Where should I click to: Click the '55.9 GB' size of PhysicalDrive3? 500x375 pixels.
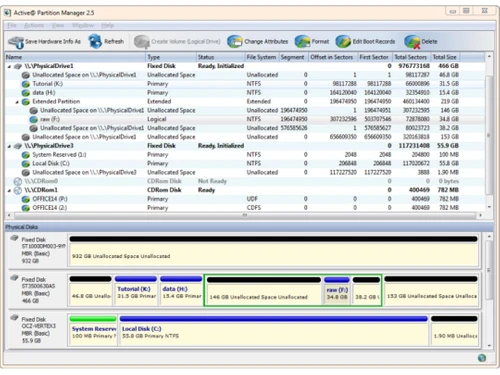448,146
